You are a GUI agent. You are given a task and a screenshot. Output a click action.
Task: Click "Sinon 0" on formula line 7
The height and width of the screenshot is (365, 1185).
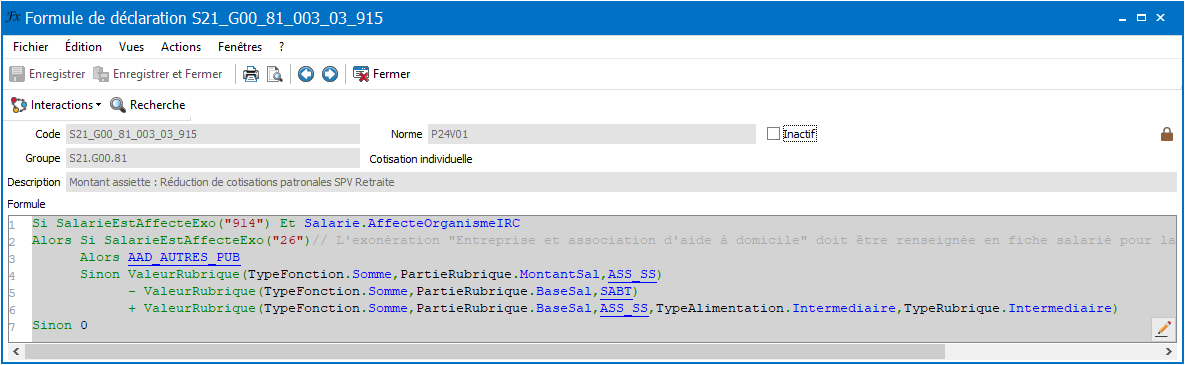(x=60, y=326)
